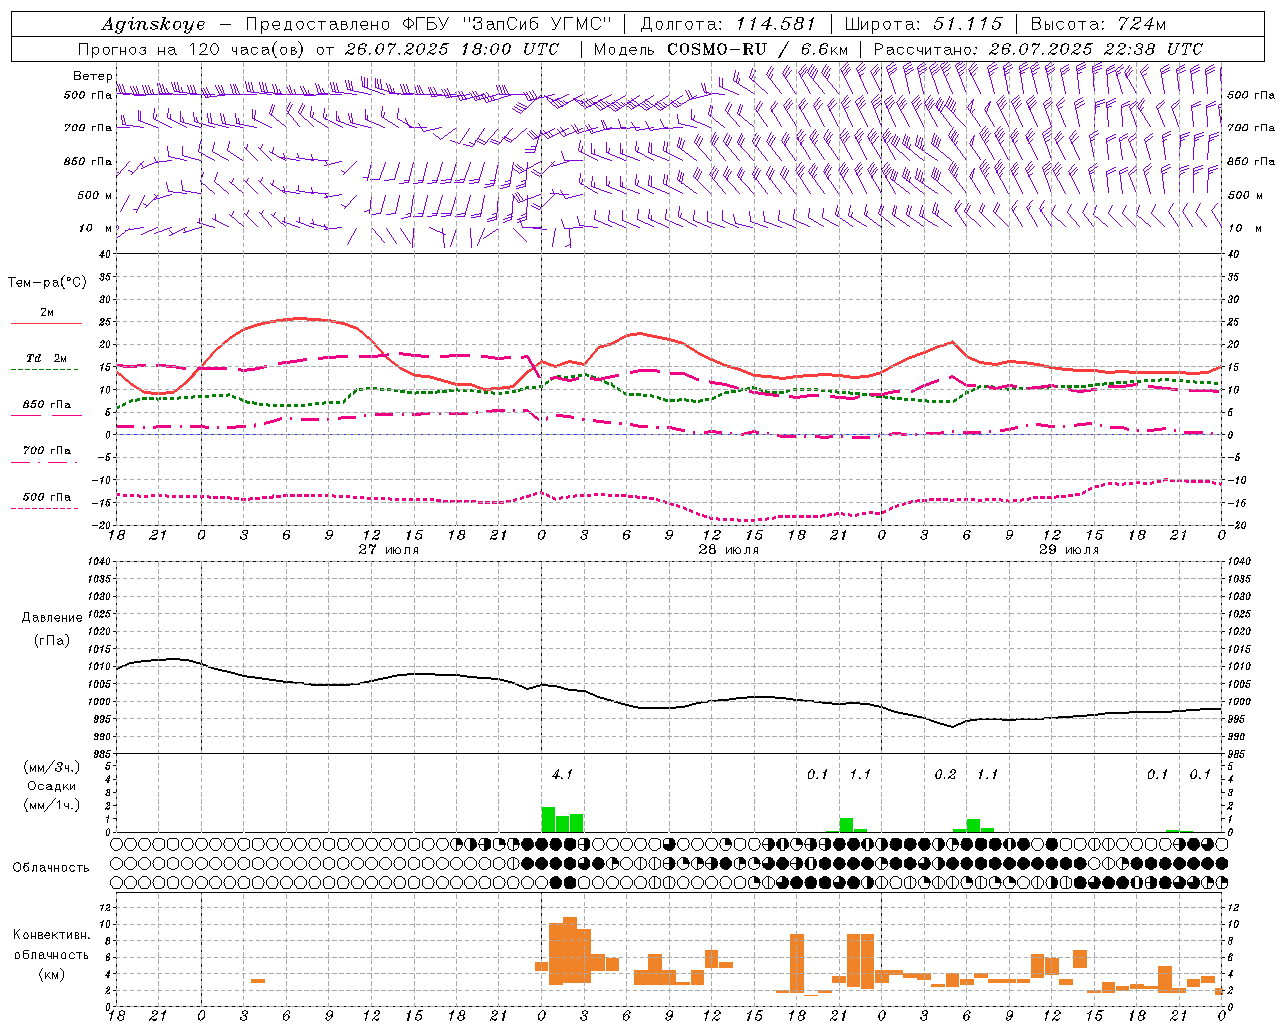Click the Давление (гПа) pressure panel label
The height and width of the screenshot is (1024, 1280).
(x=51, y=628)
